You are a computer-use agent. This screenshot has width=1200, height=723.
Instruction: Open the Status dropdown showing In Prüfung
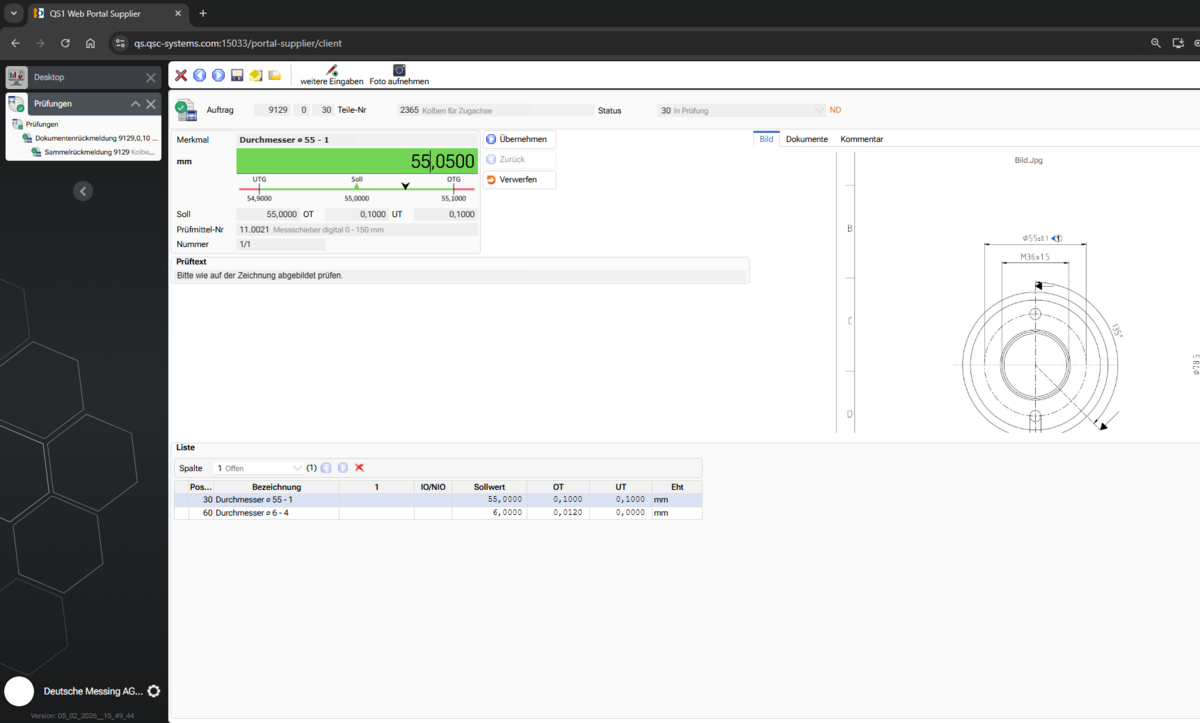pyautogui.click(x=741, y=110)
